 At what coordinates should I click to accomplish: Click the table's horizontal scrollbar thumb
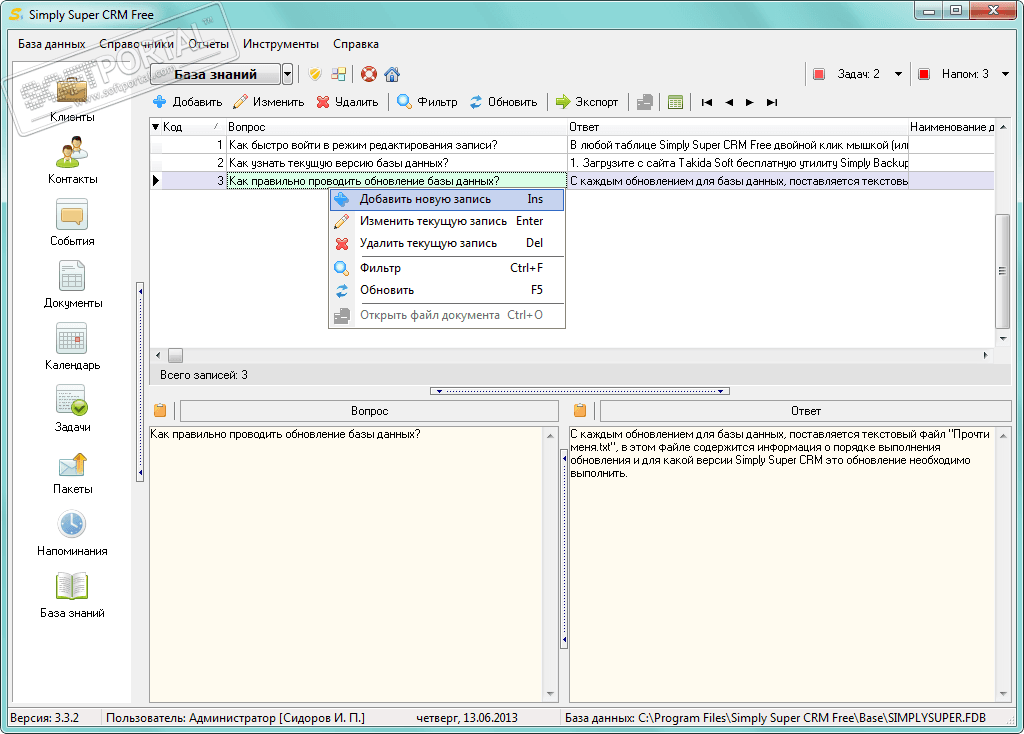point(176,355)
